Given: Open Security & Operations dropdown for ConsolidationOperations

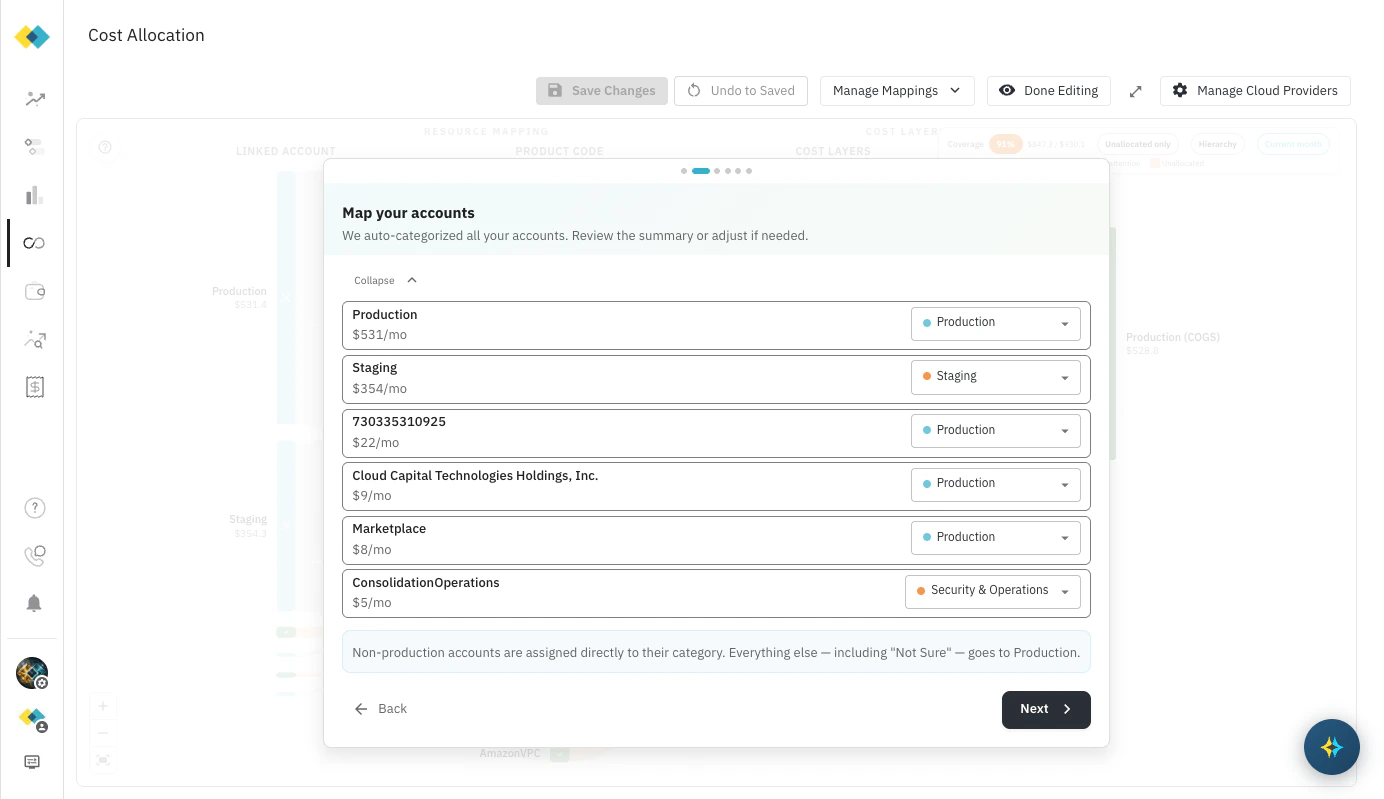Looking at the screenshot, I should click(992, 591).
